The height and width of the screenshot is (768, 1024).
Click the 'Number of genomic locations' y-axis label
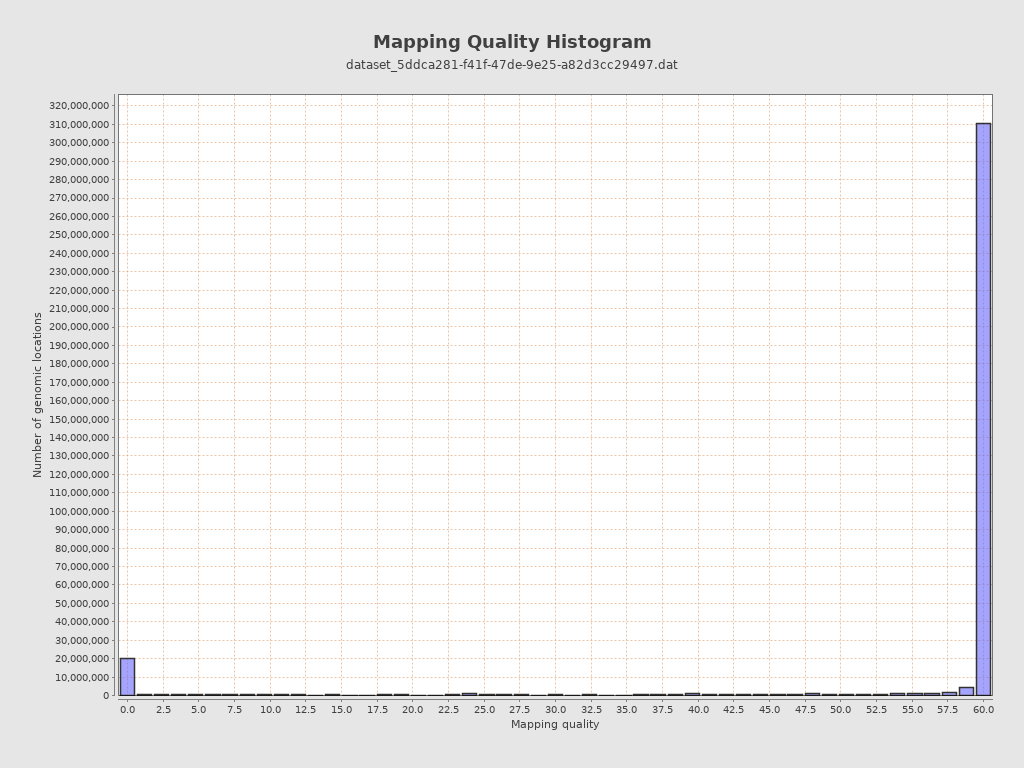[38, 394]
